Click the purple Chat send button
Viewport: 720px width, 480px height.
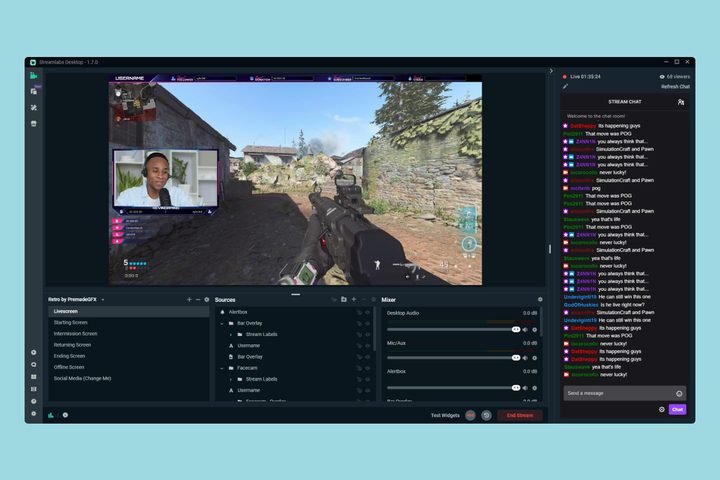point(677,409)
